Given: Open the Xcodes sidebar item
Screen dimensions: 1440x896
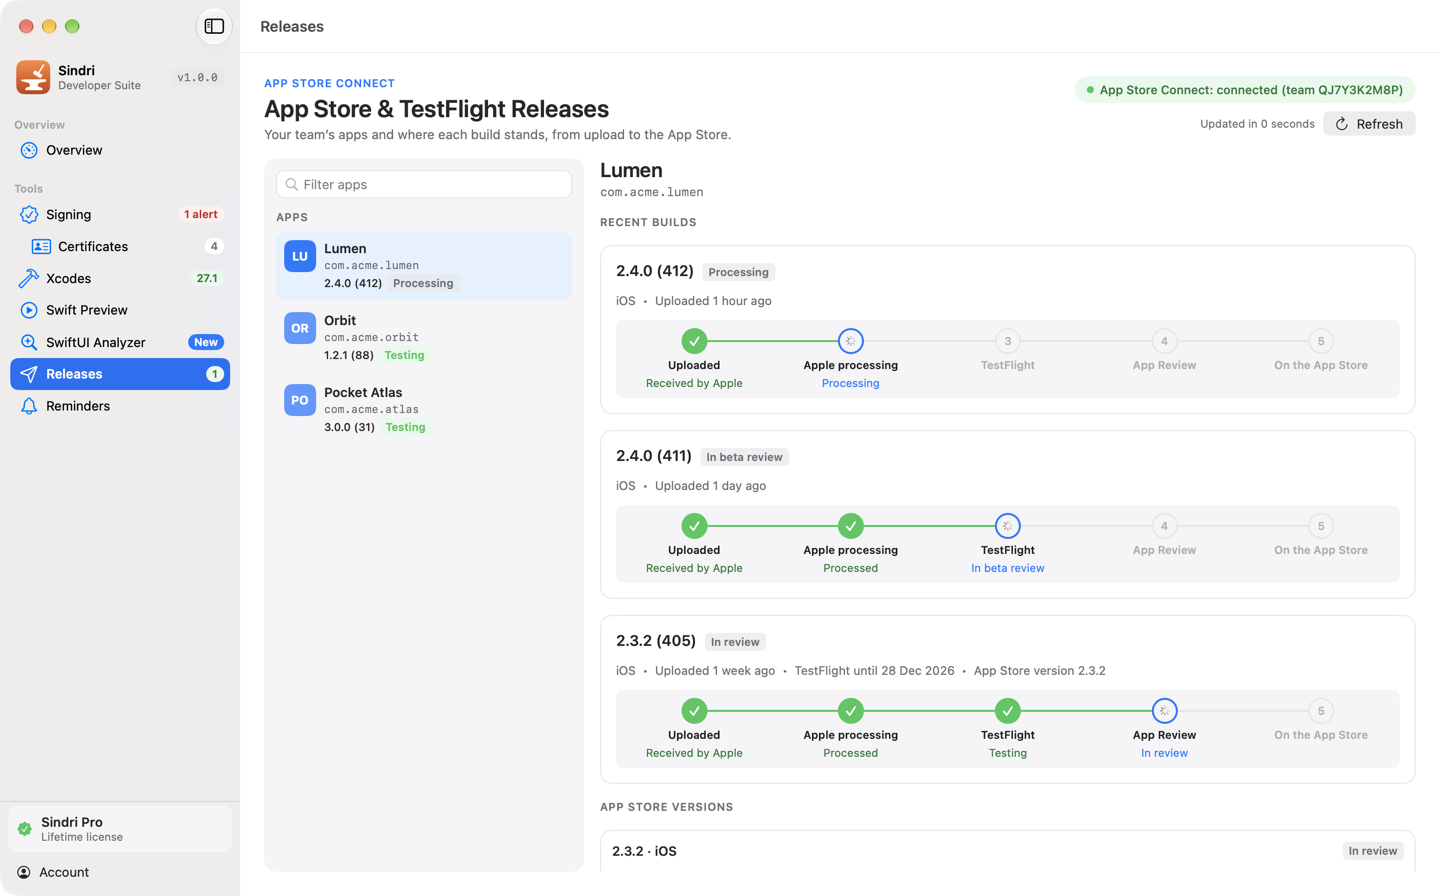Looking at the screenshot, I should (x=120, y=278).
